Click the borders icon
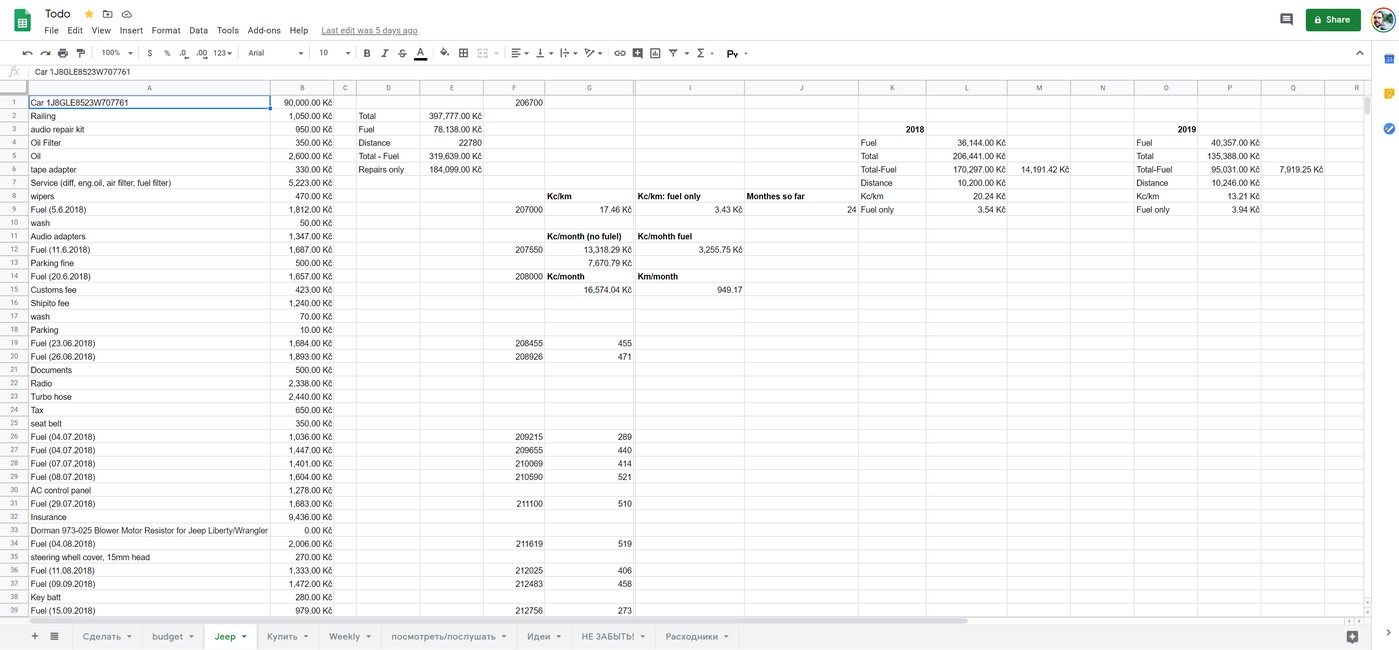The width and height of the screenshot is (1399, 650). tap(463, 53)
